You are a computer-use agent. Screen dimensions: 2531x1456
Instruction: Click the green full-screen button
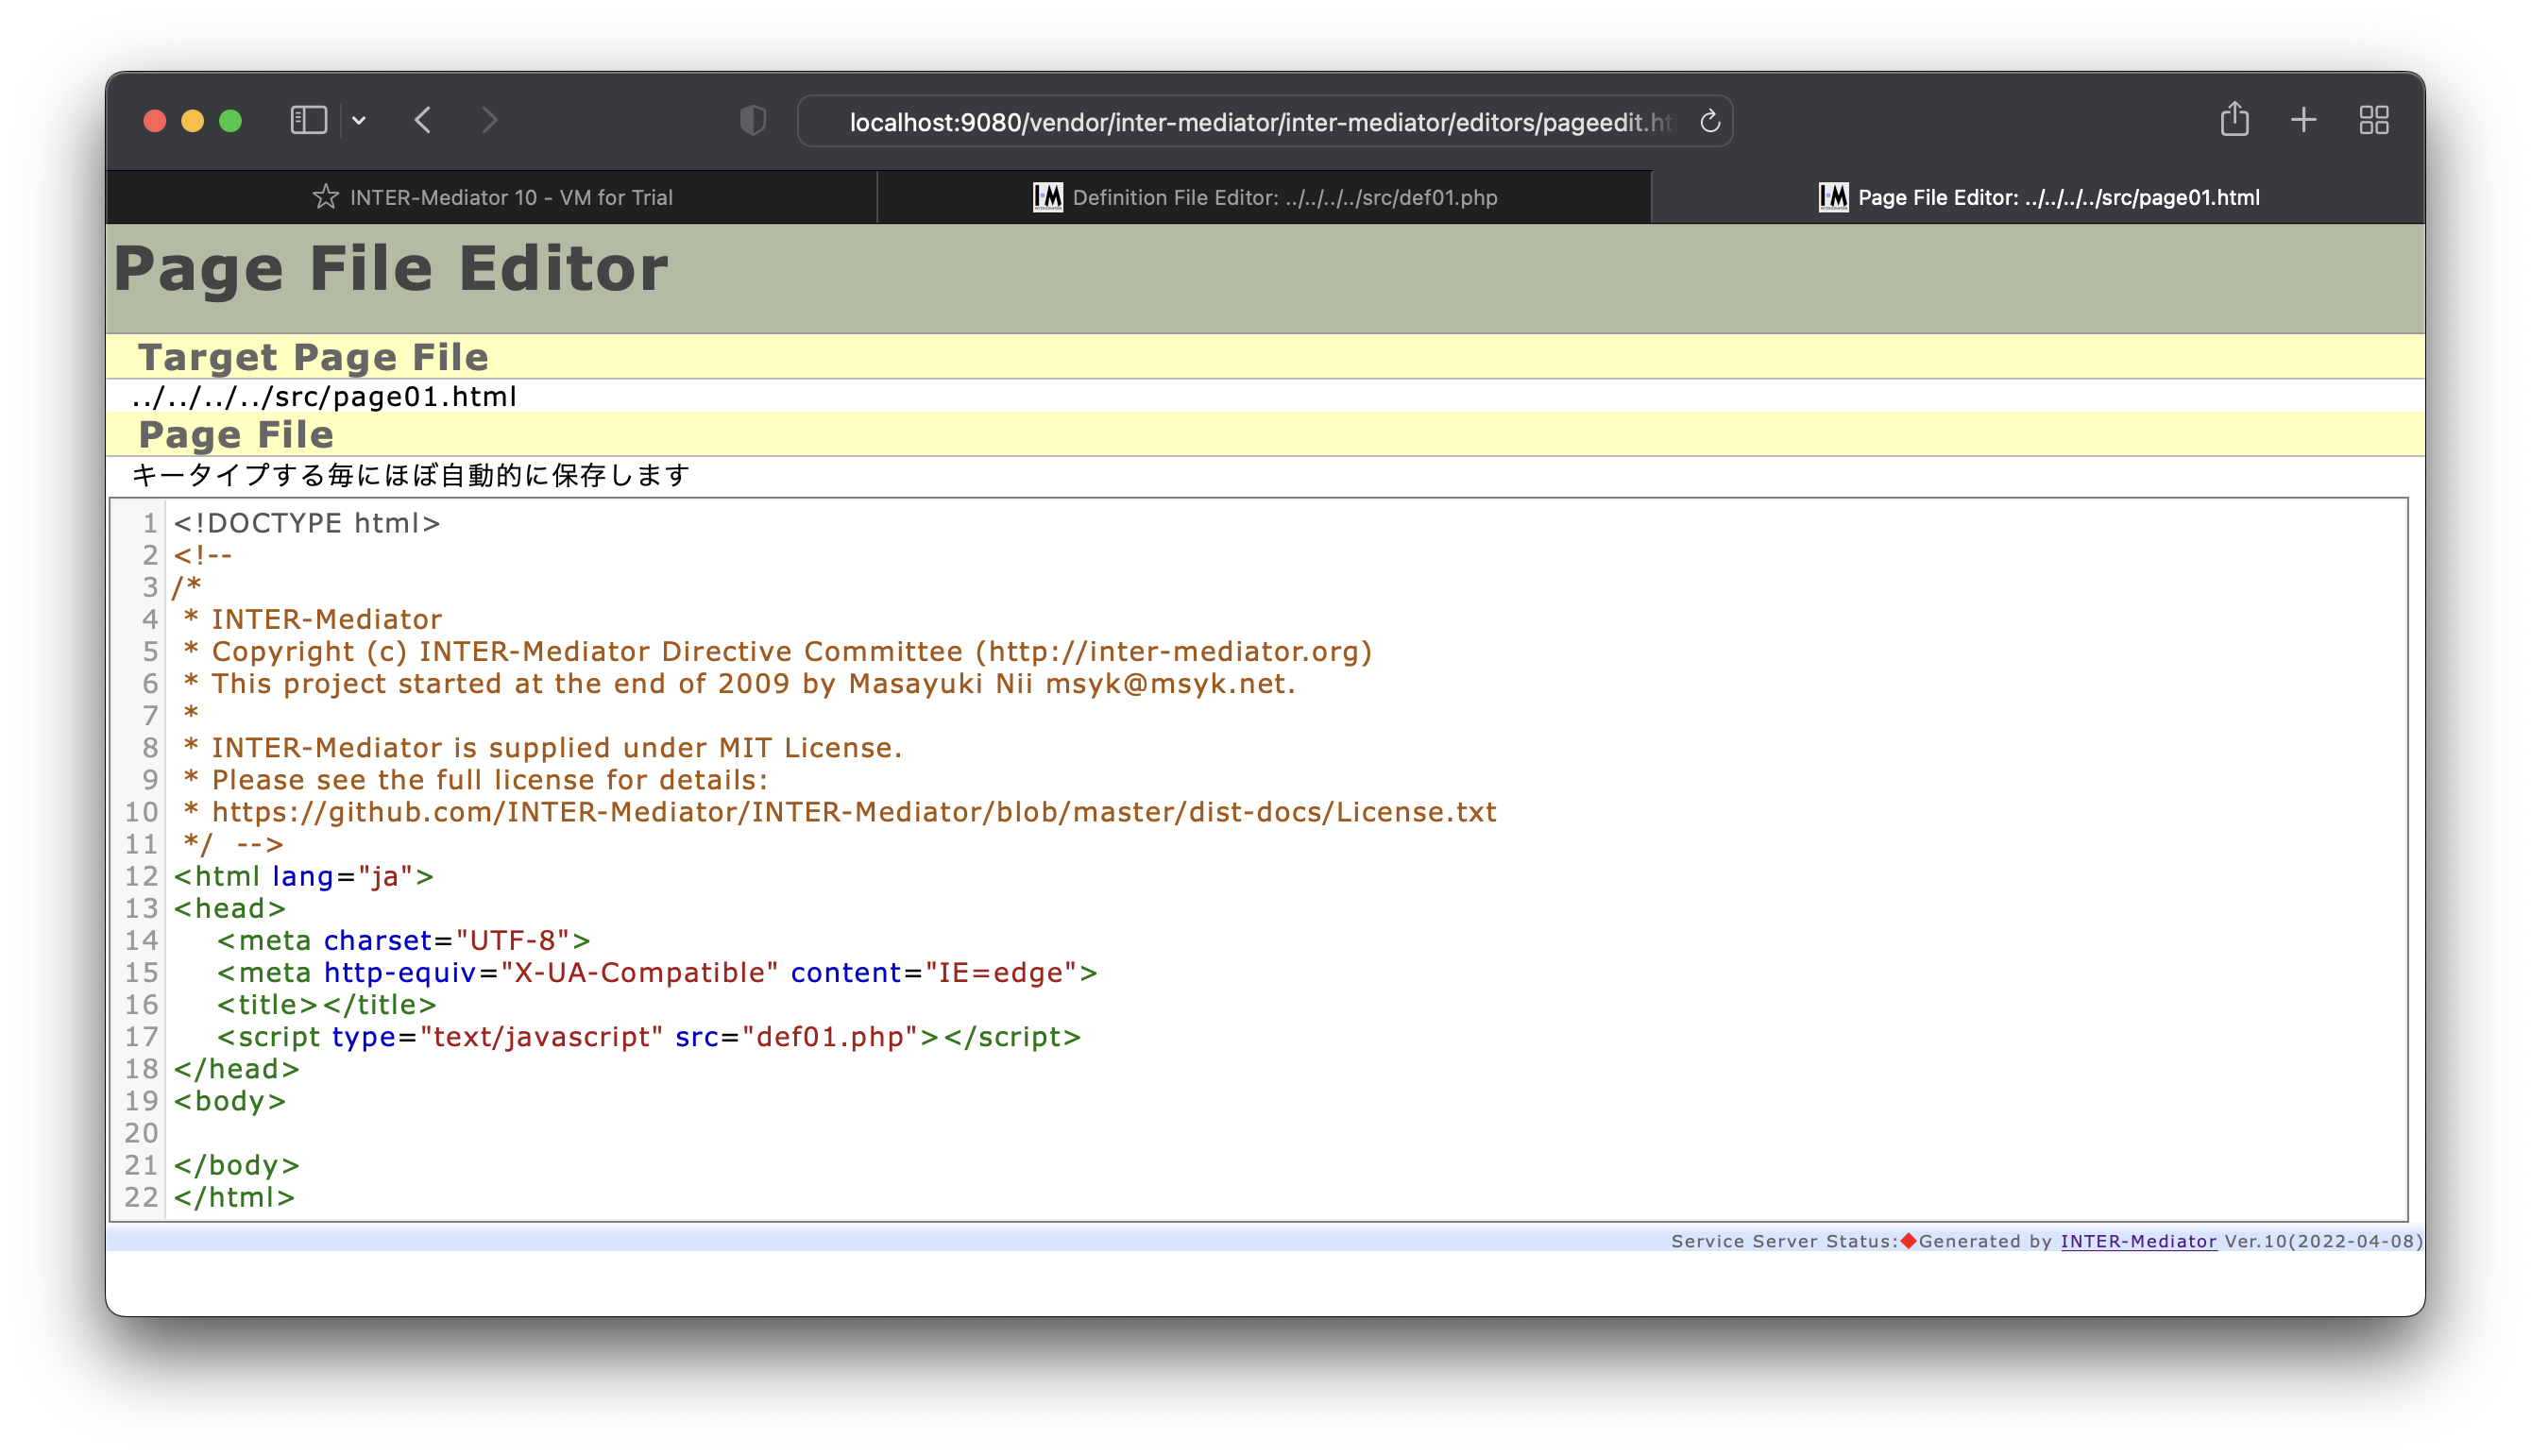pyautogui.click(x=231, y=121)
